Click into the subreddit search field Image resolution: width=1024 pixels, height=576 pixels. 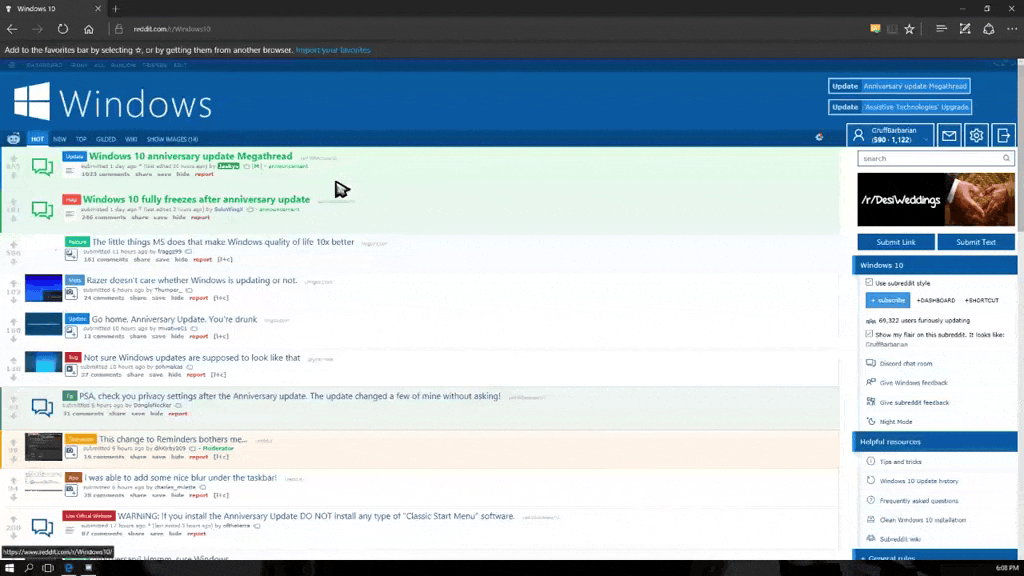coord(928,158)
